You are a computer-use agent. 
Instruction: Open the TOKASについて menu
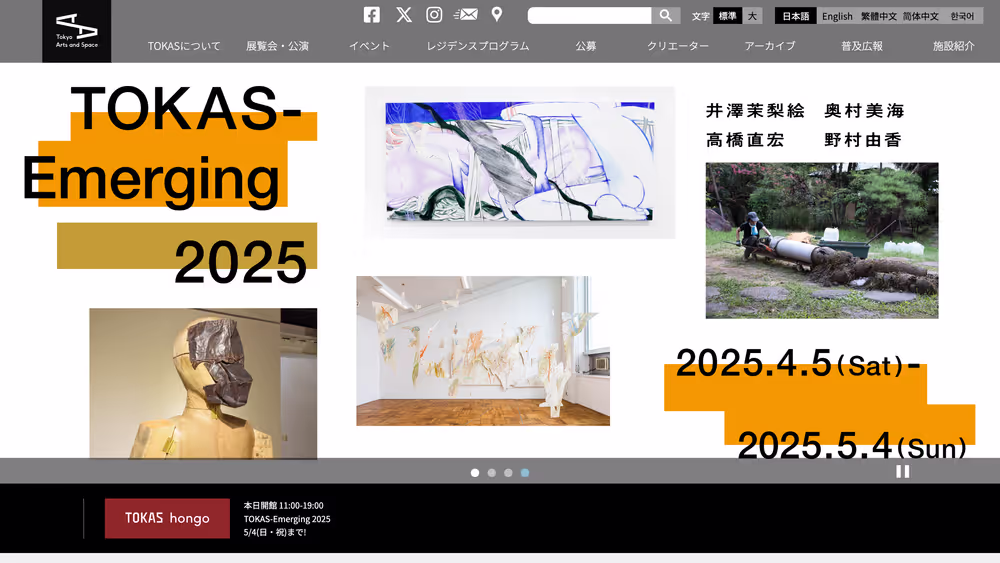point(184,46)
